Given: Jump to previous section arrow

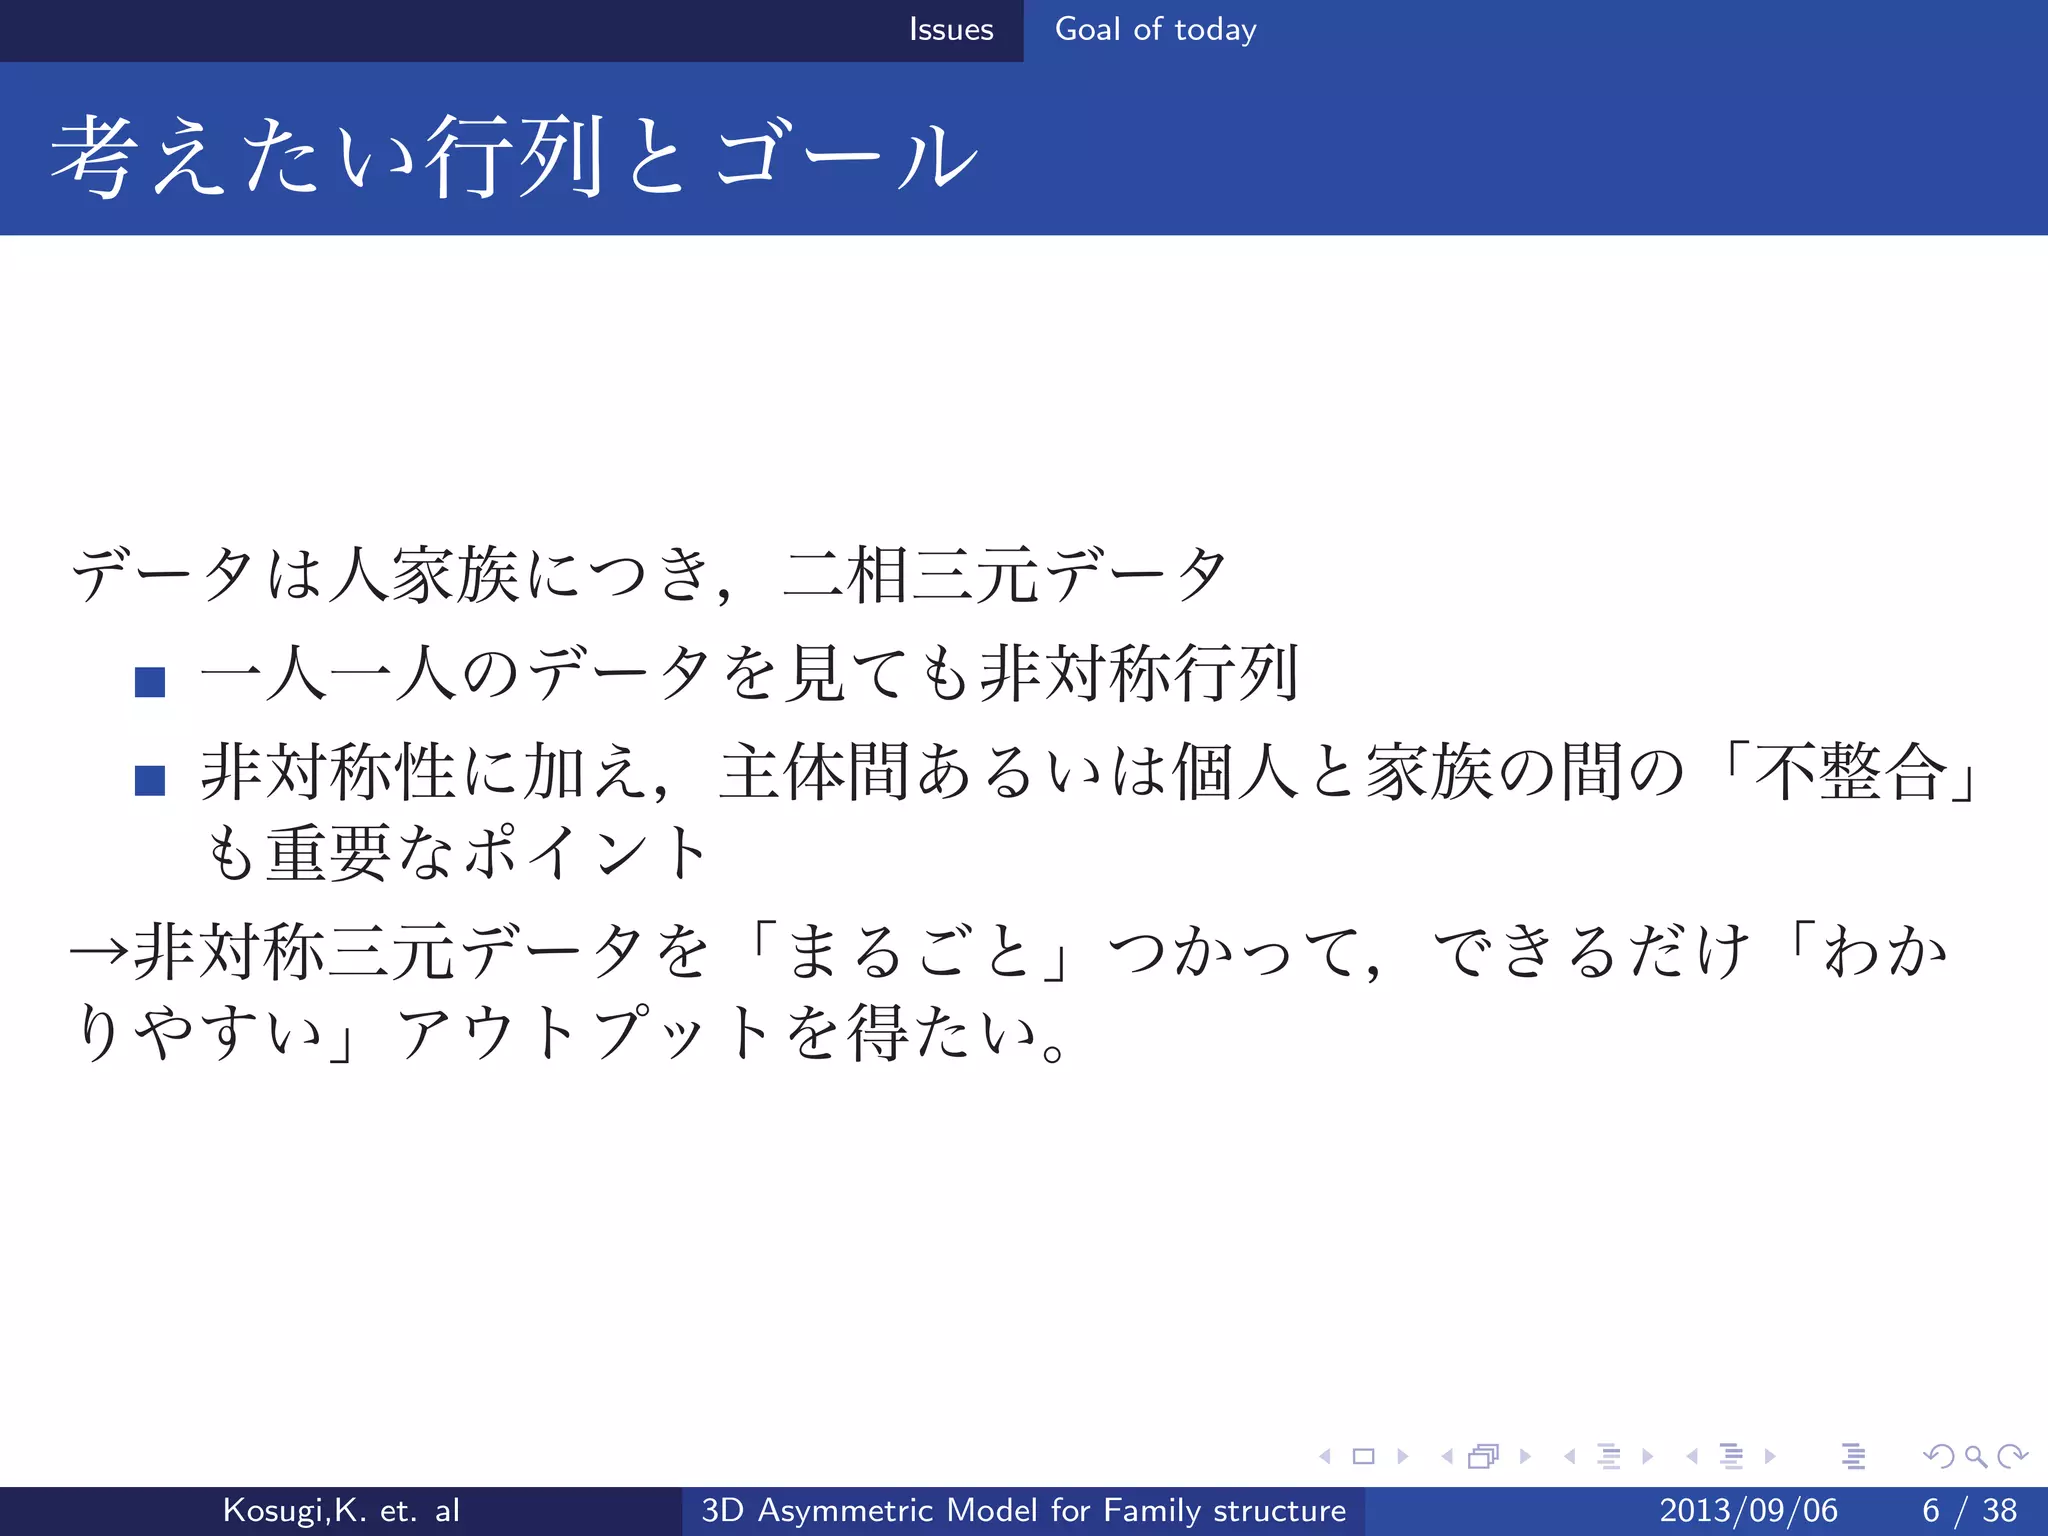Looking at the screenshot, I should pyautogui.click(x=1692, y=1457).
